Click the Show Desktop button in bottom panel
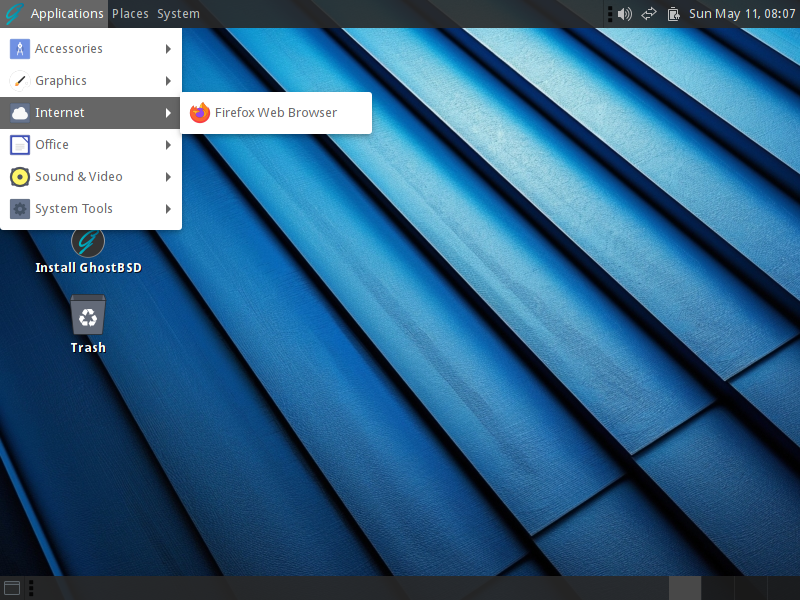 (12, 588)
